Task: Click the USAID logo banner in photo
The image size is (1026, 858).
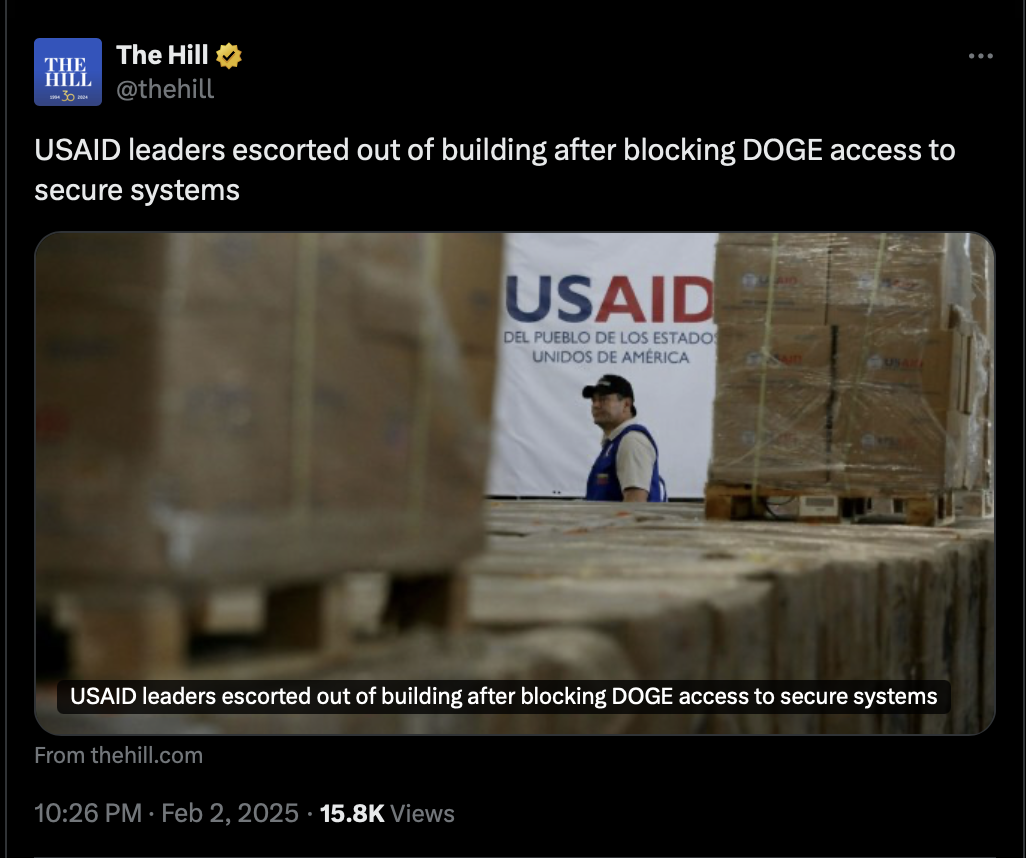Action: [x=609, y=300]
